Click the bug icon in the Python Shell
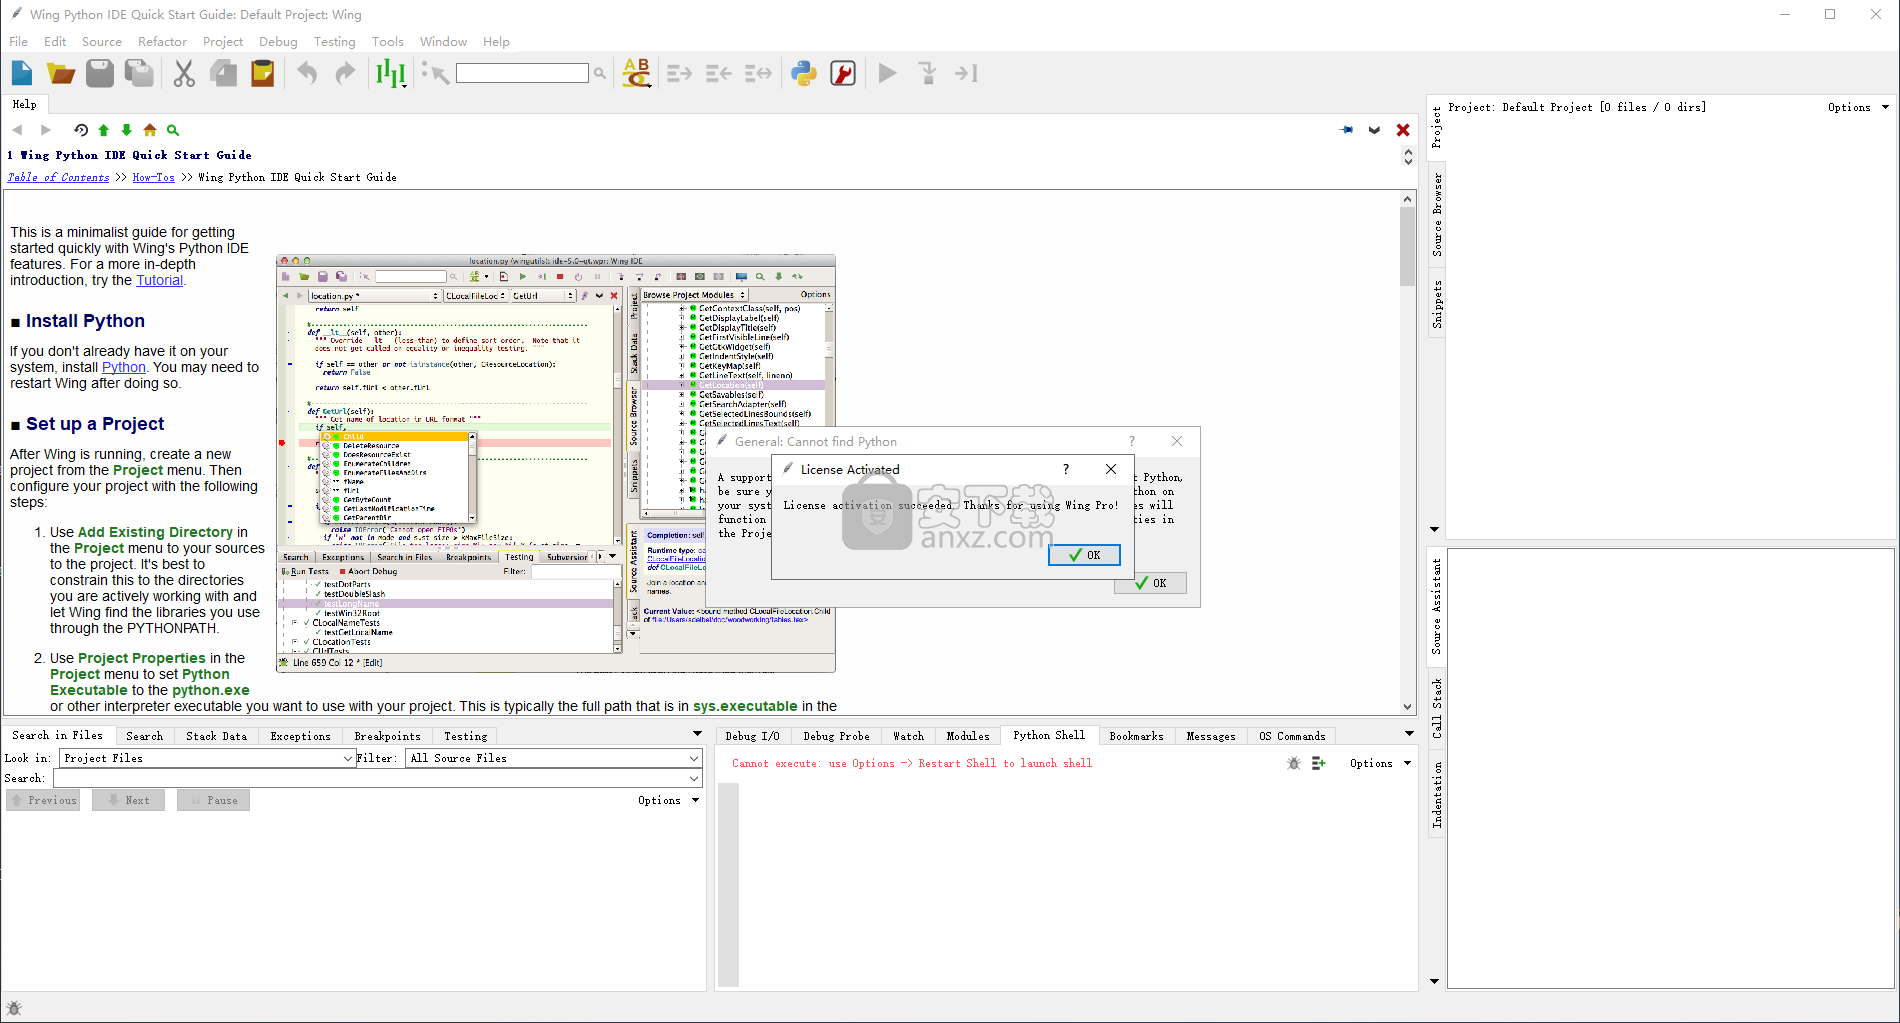The image size is (1900, 1023). [x=1294, y=763]
